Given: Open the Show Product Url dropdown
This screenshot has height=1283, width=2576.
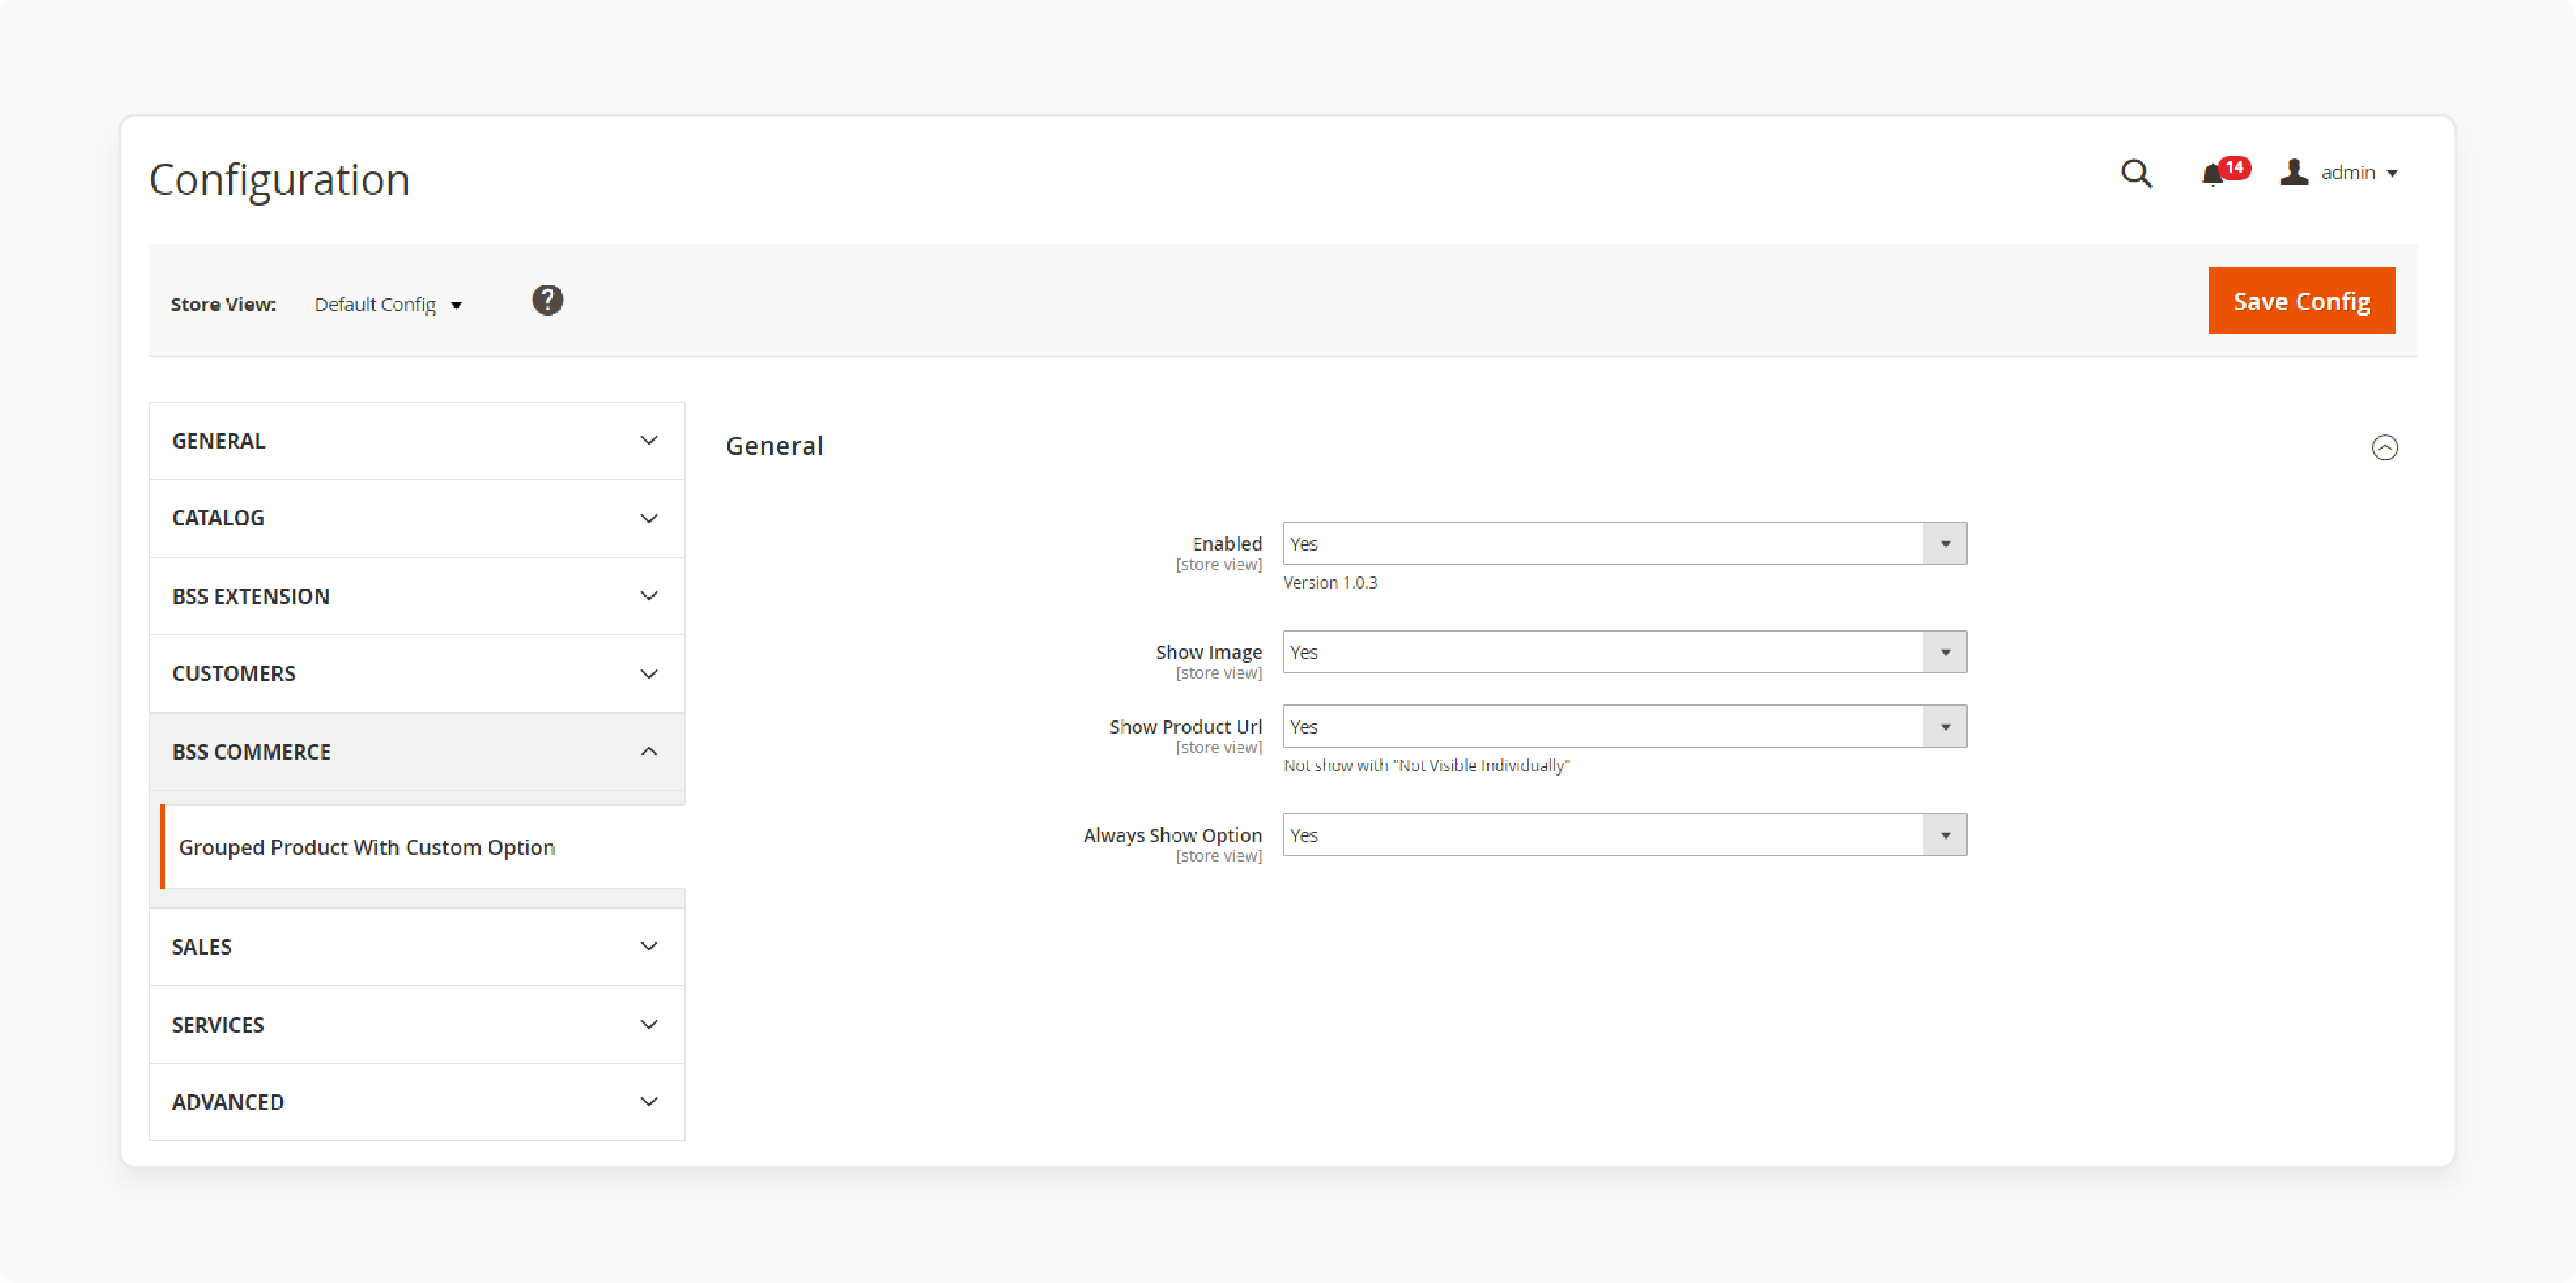Looking at the screenshot, I should [1624, 727].
